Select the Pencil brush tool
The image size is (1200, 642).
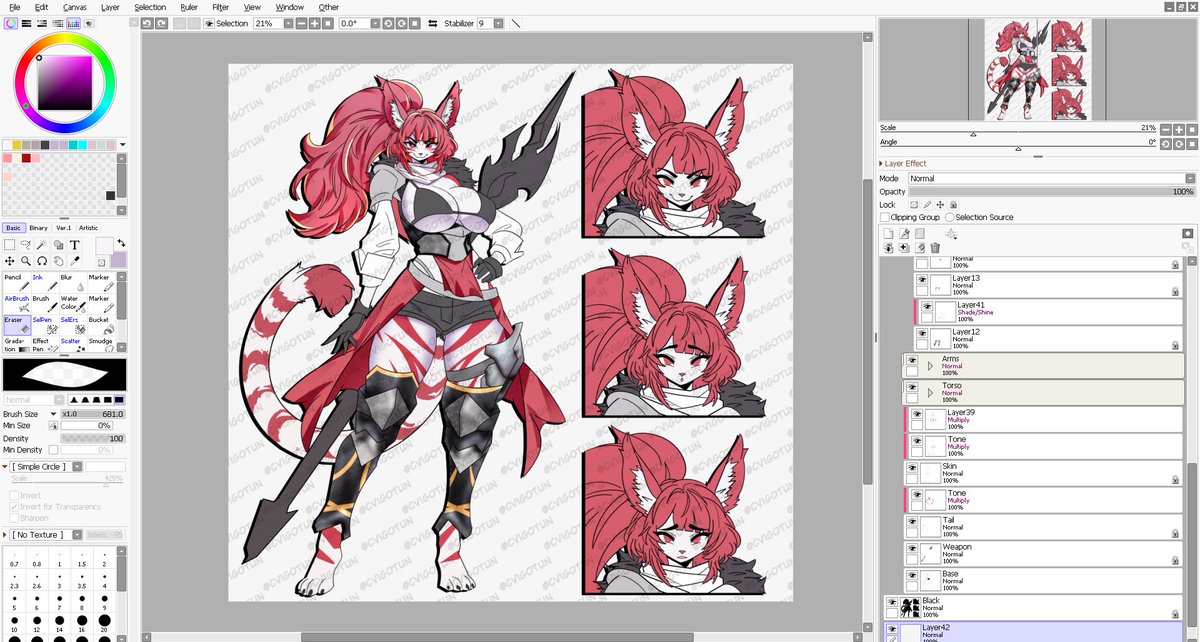[x=15, y=284]
